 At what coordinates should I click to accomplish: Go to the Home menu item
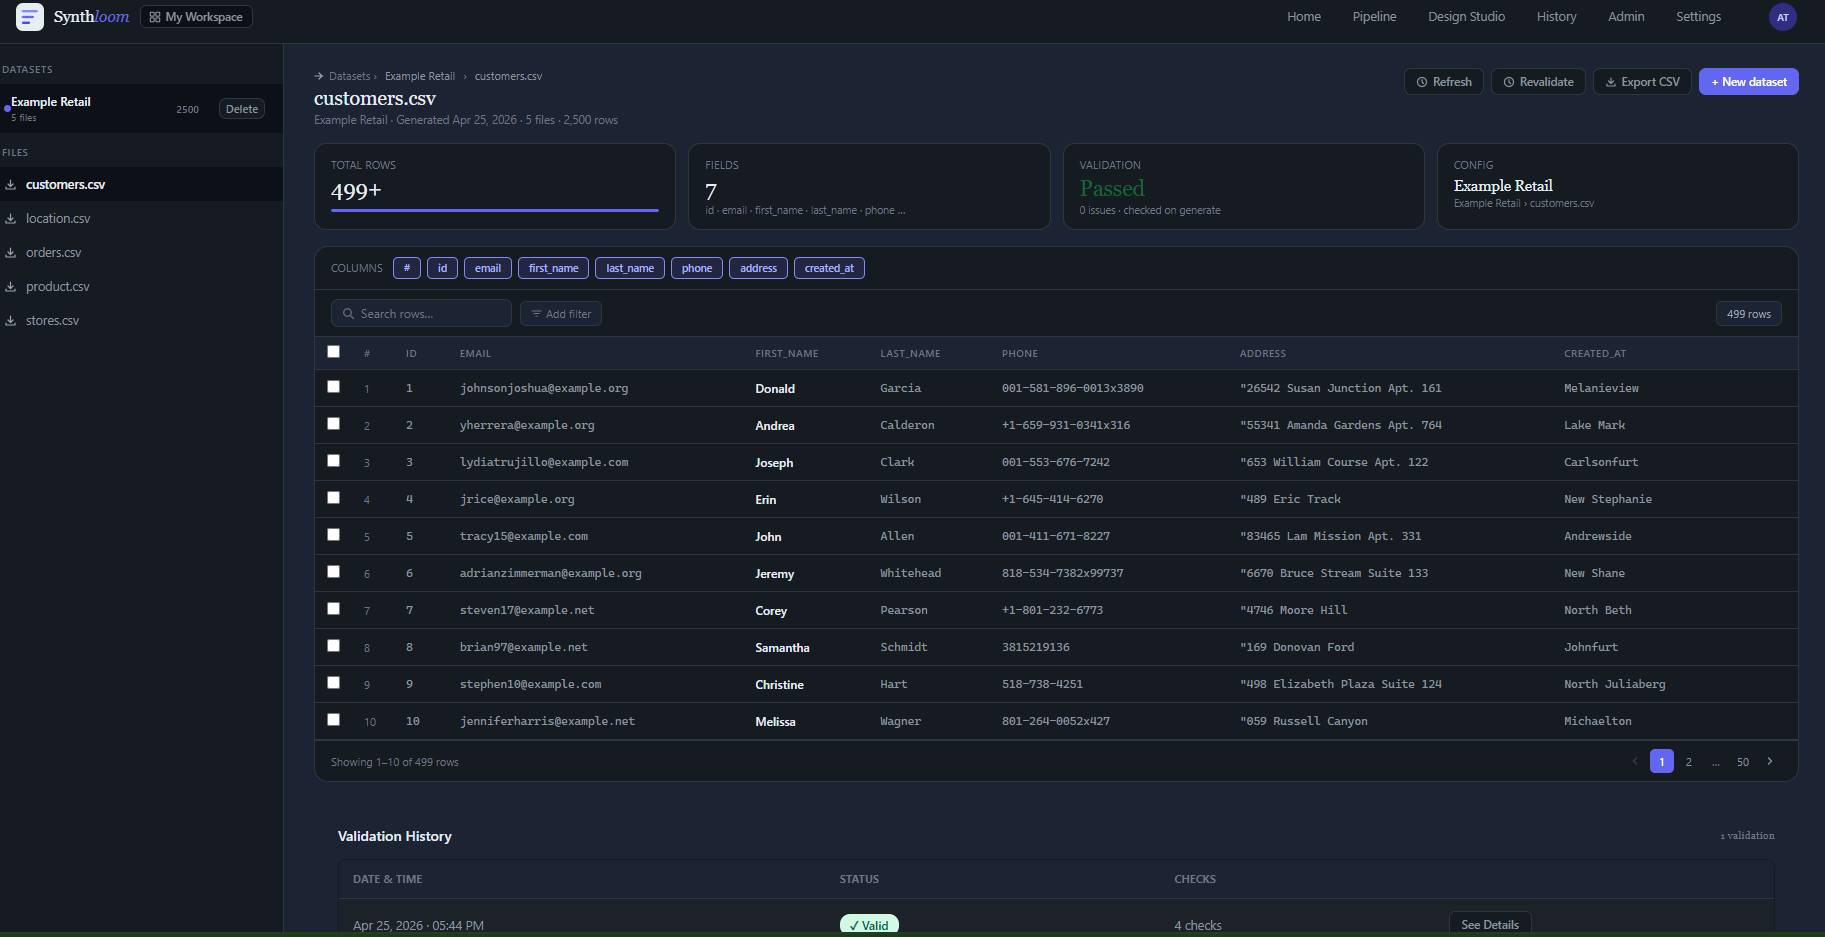point(1304,17)
